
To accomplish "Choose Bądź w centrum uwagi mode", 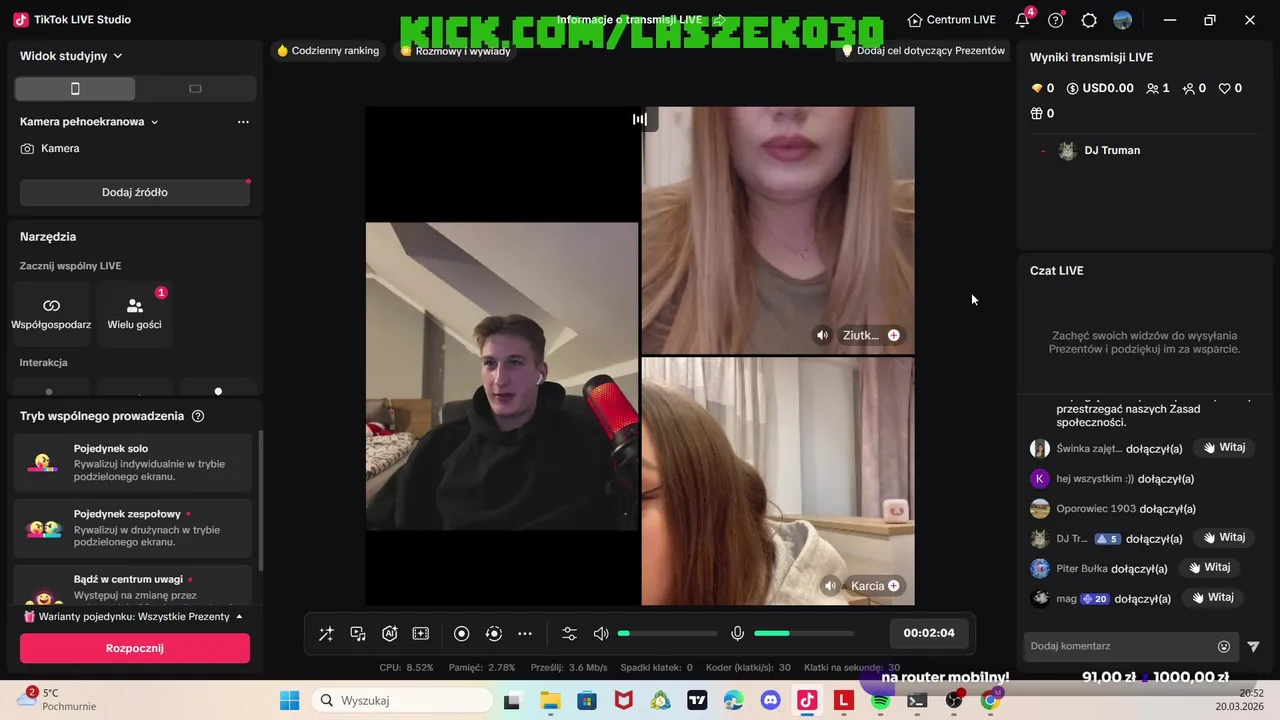I will click(x=134, y=586).
